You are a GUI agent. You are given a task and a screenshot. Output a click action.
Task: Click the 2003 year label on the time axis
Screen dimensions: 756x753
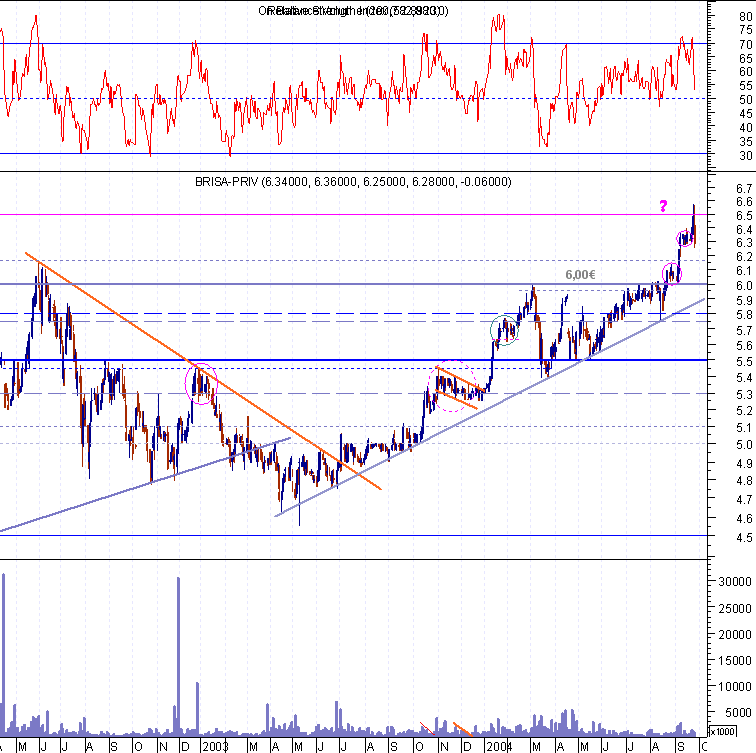215,747
